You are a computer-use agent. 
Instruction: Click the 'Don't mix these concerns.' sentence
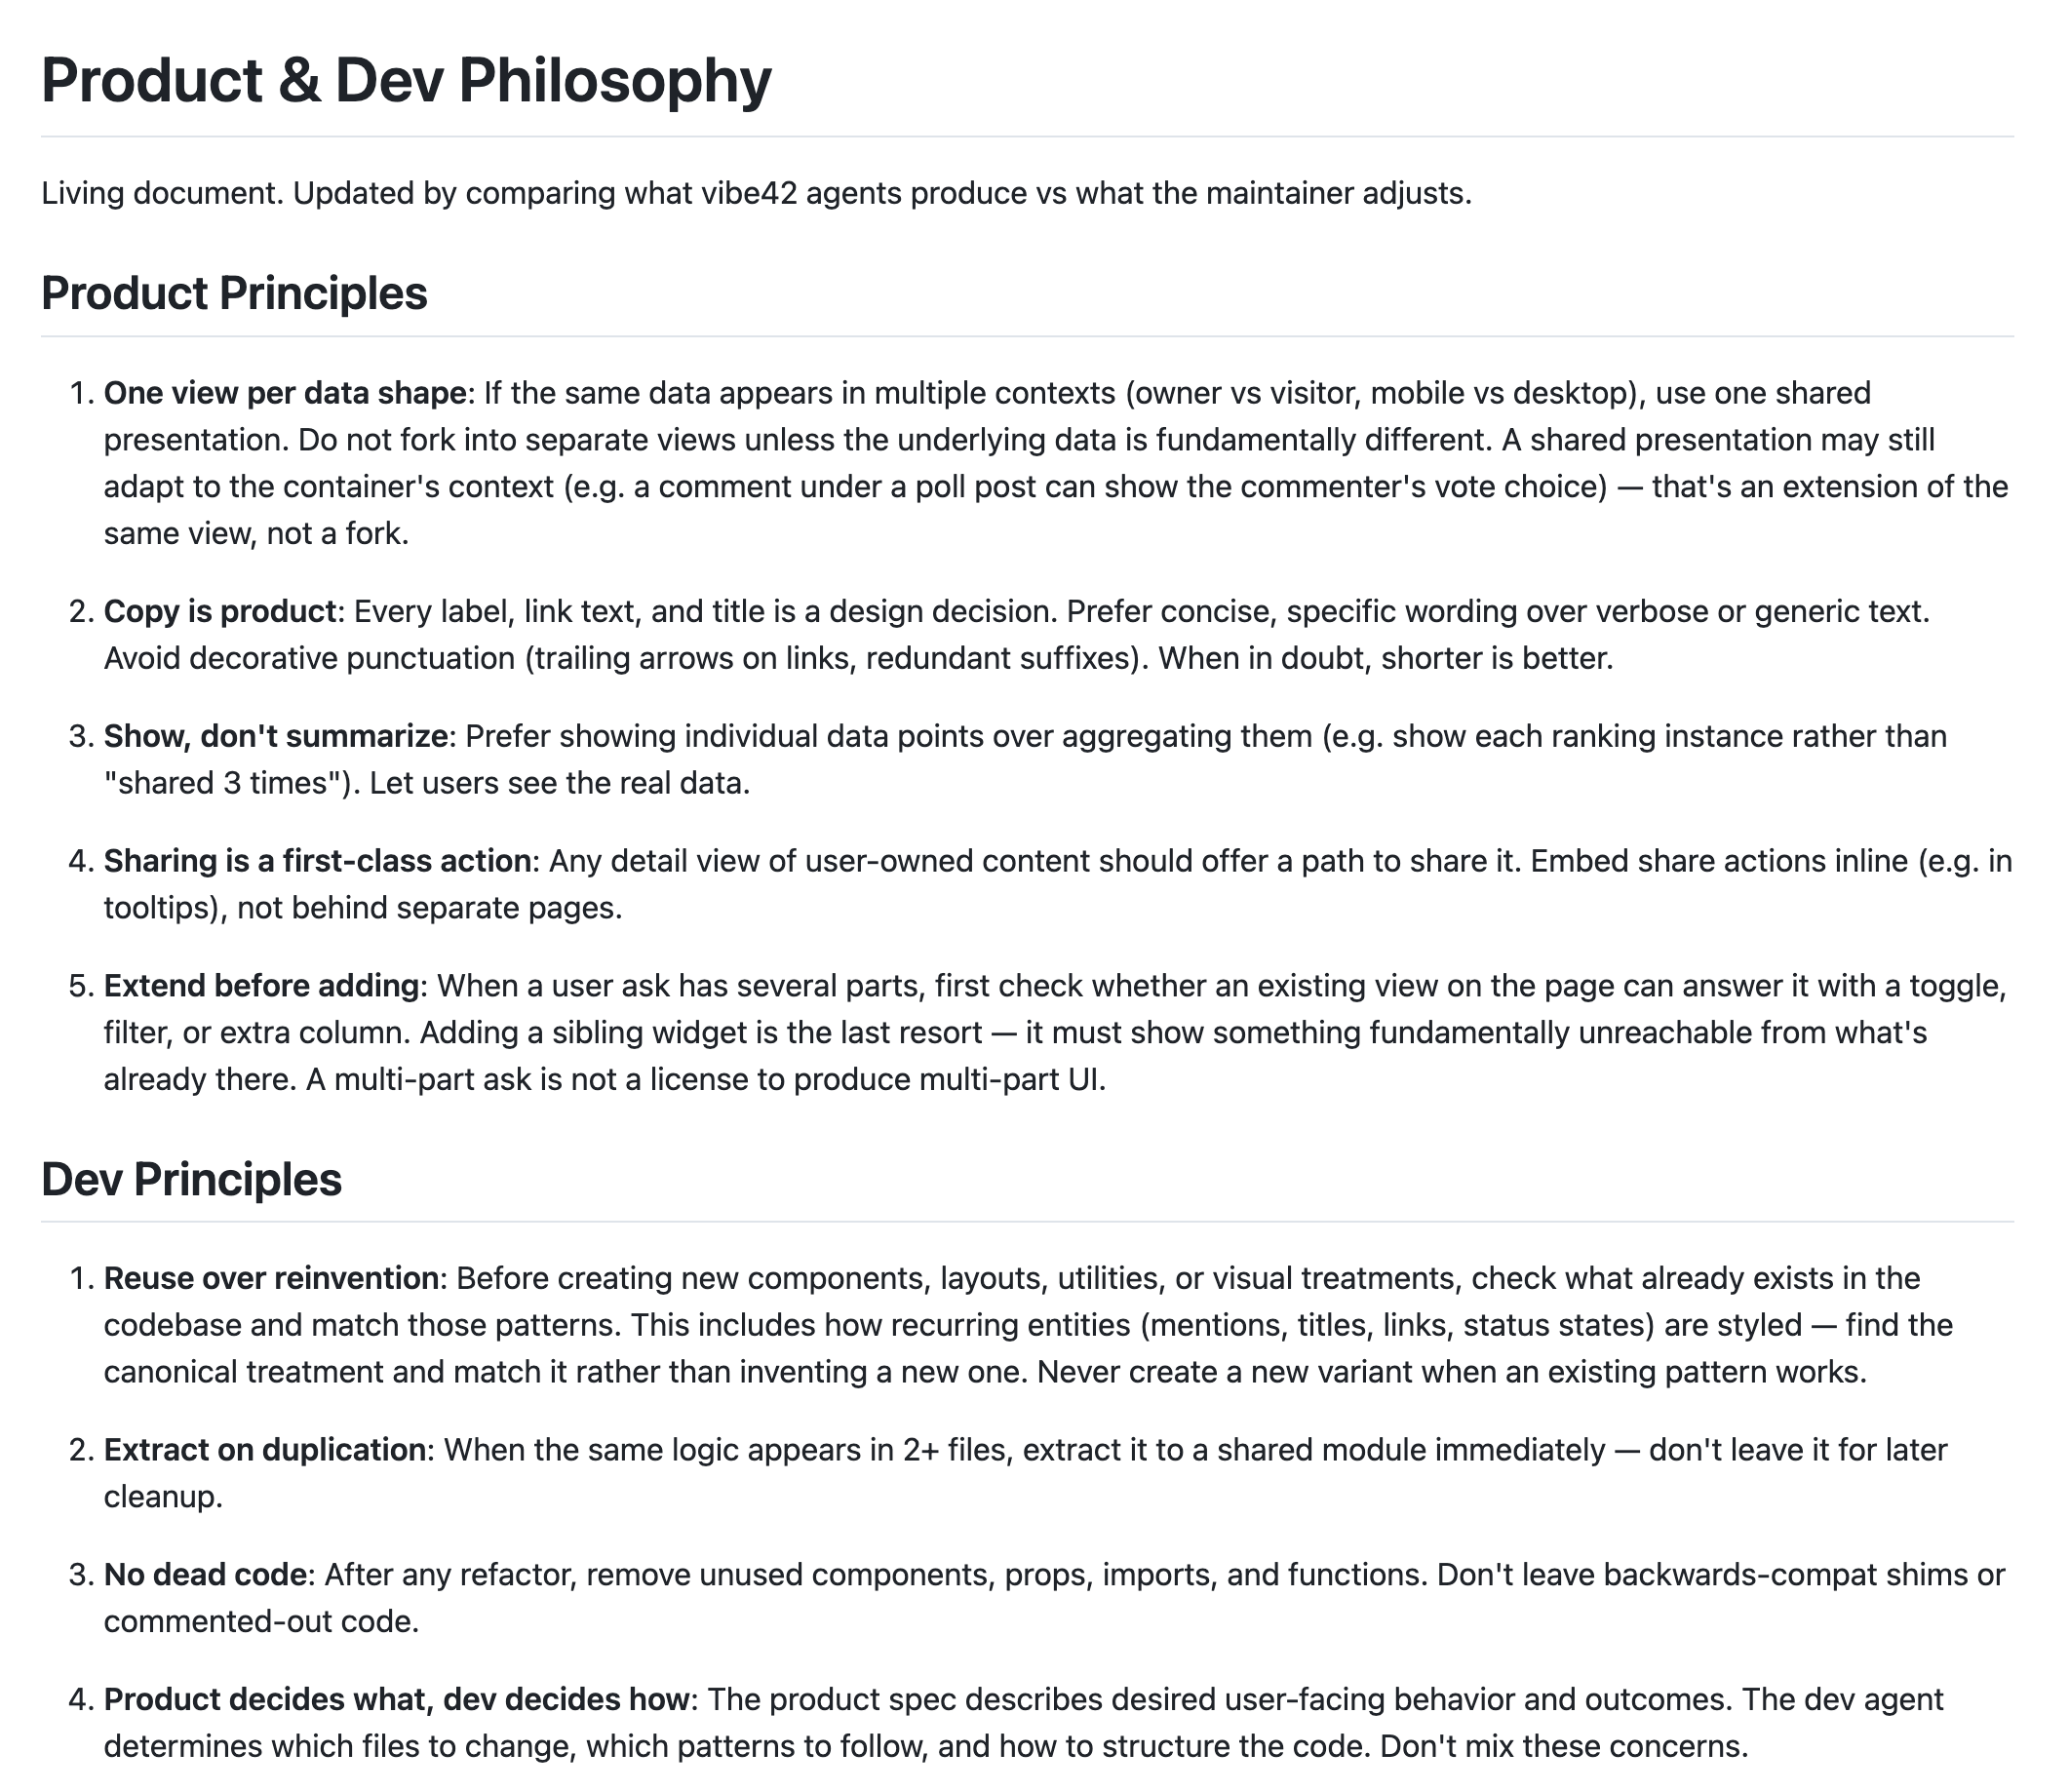coord(1564,1747)
